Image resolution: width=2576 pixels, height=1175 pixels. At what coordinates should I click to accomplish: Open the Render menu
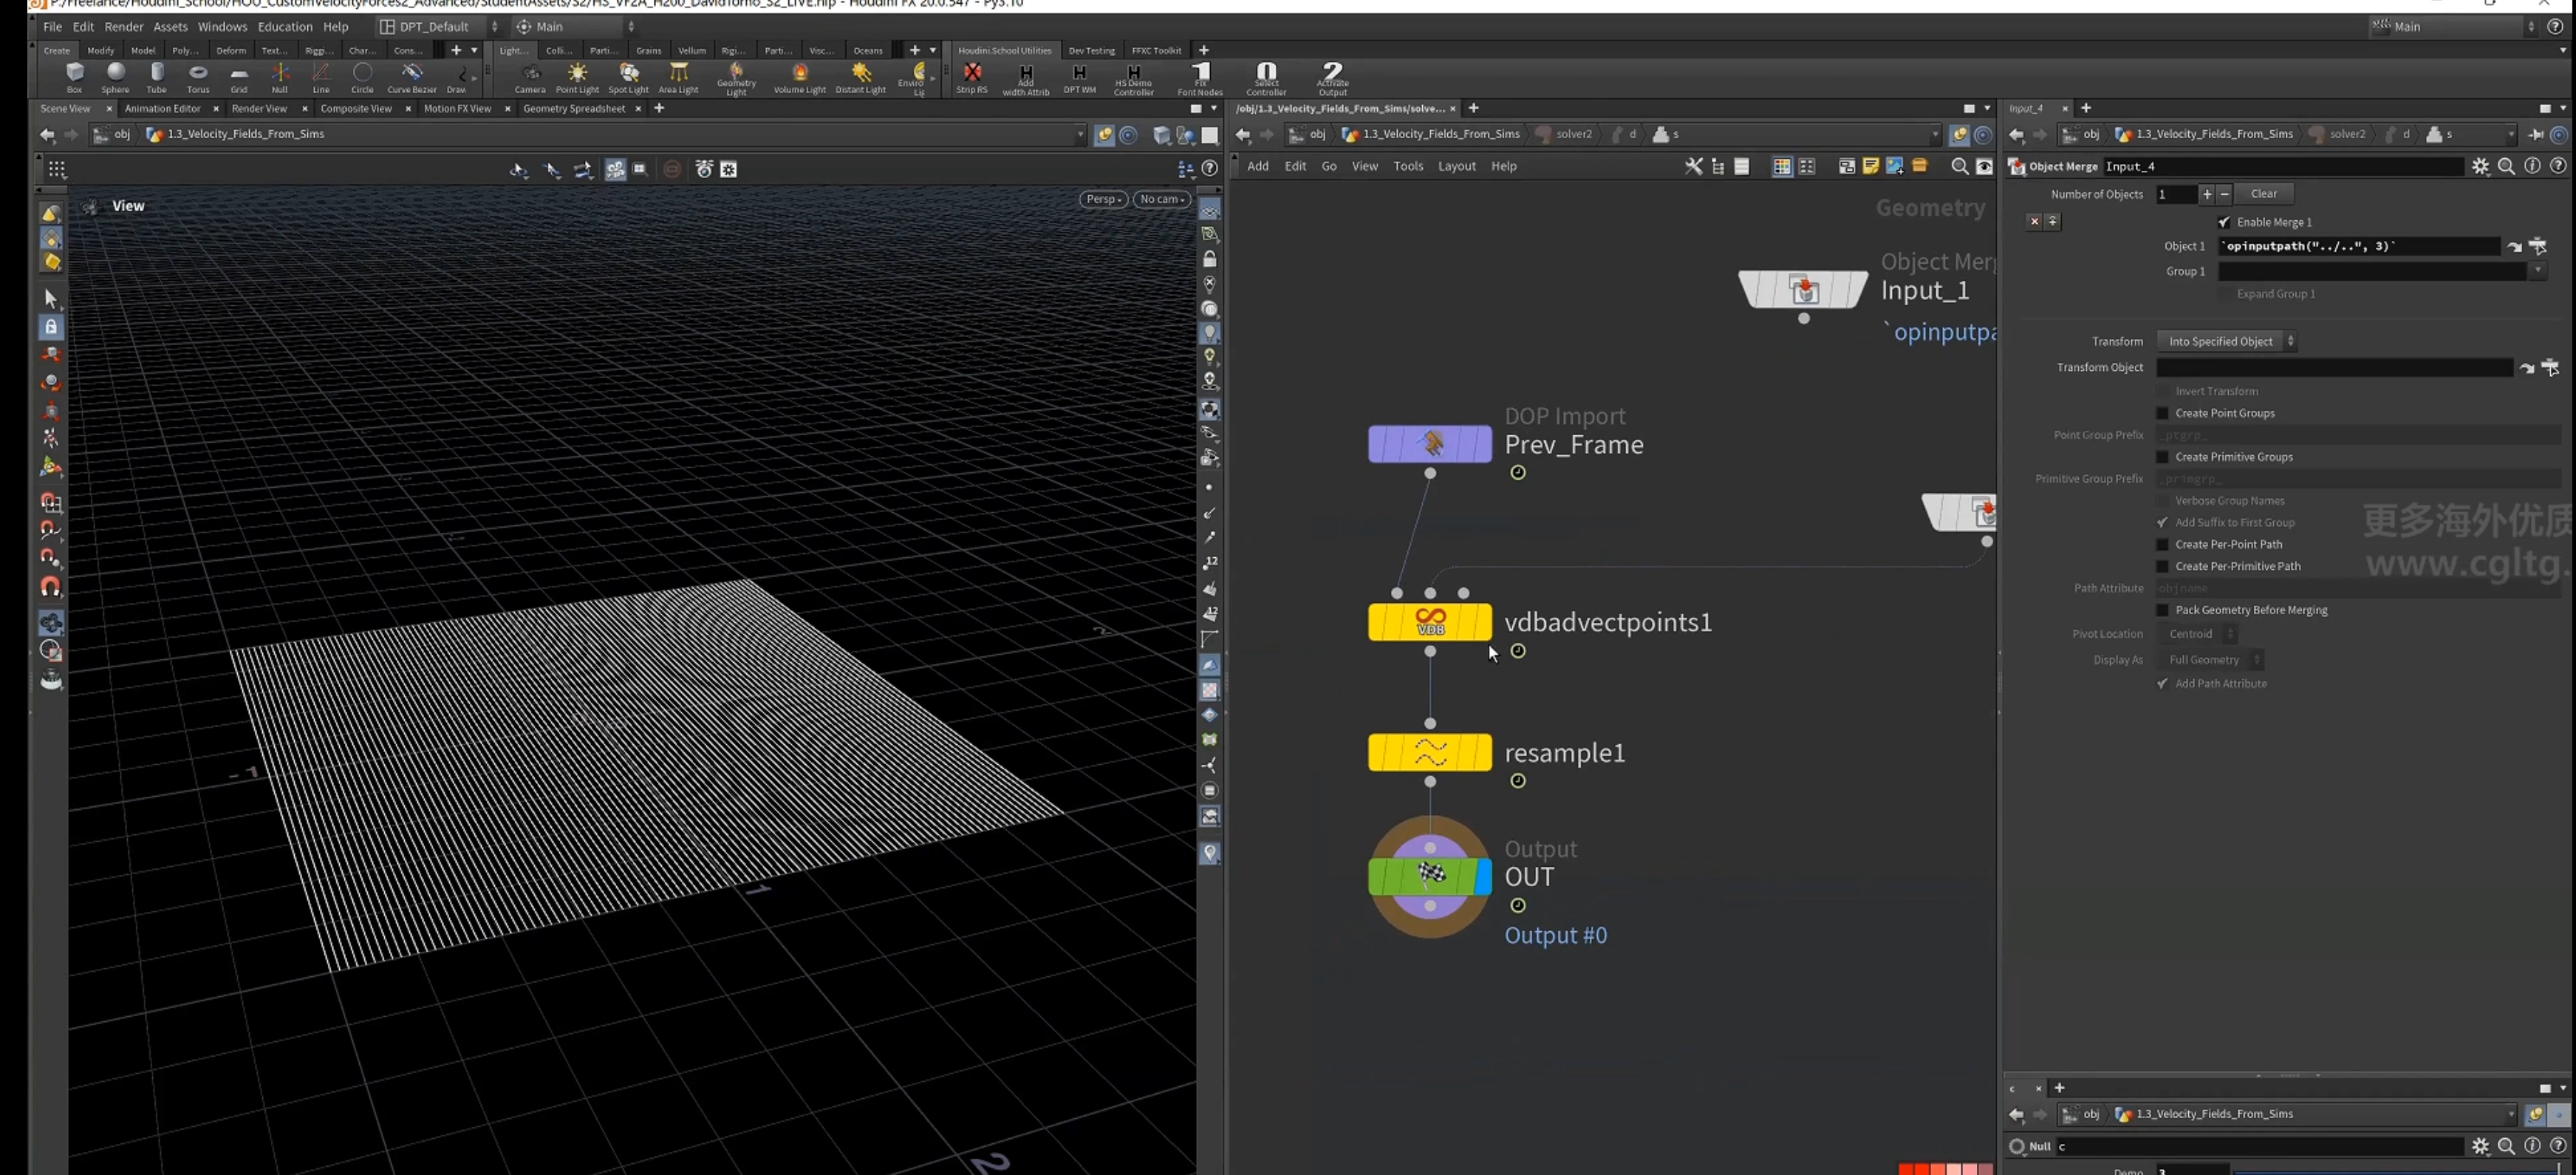(124, 27)
